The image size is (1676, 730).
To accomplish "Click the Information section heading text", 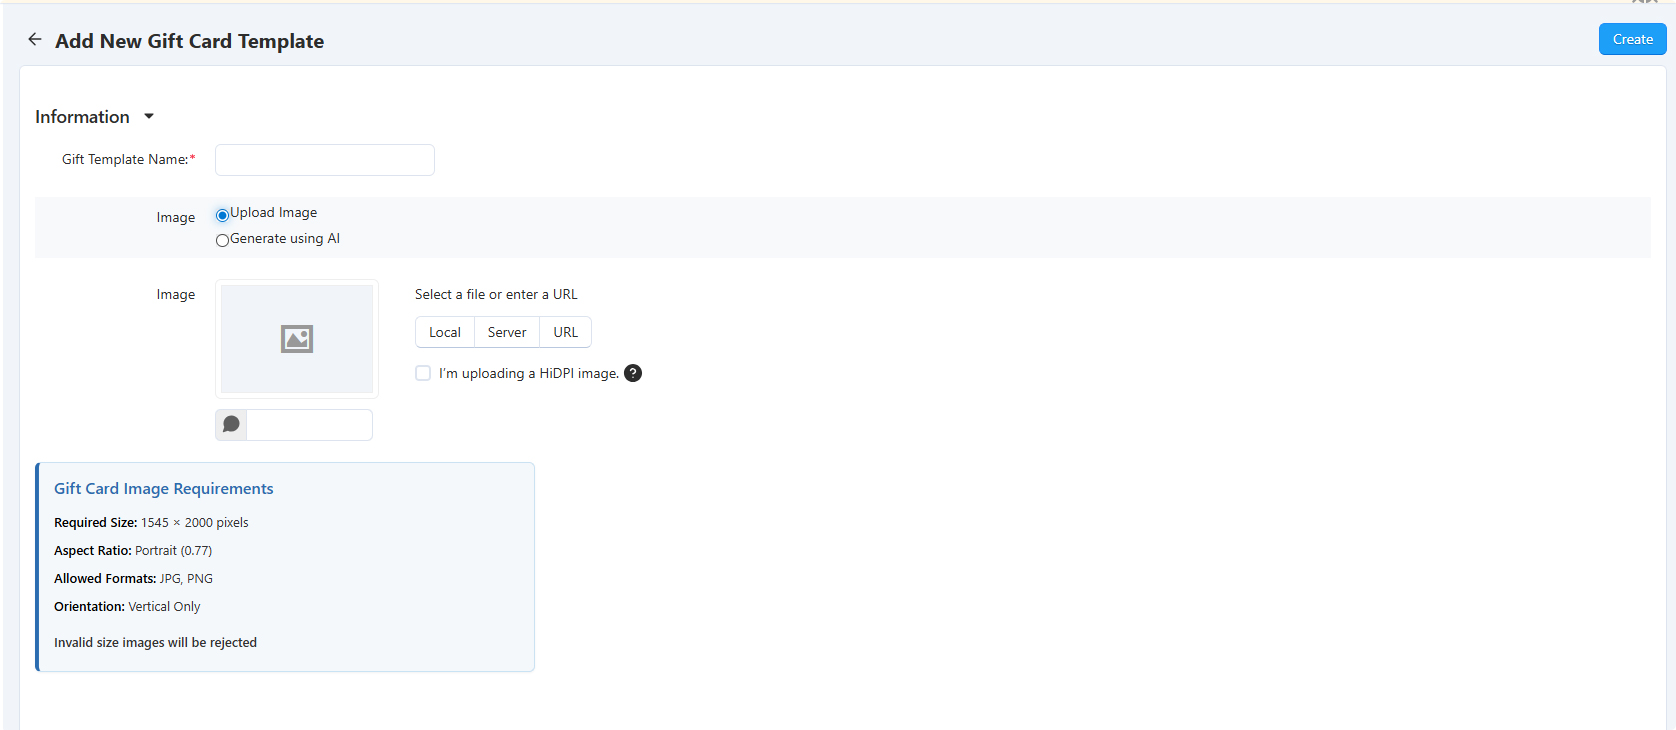I will pos(82,117).
